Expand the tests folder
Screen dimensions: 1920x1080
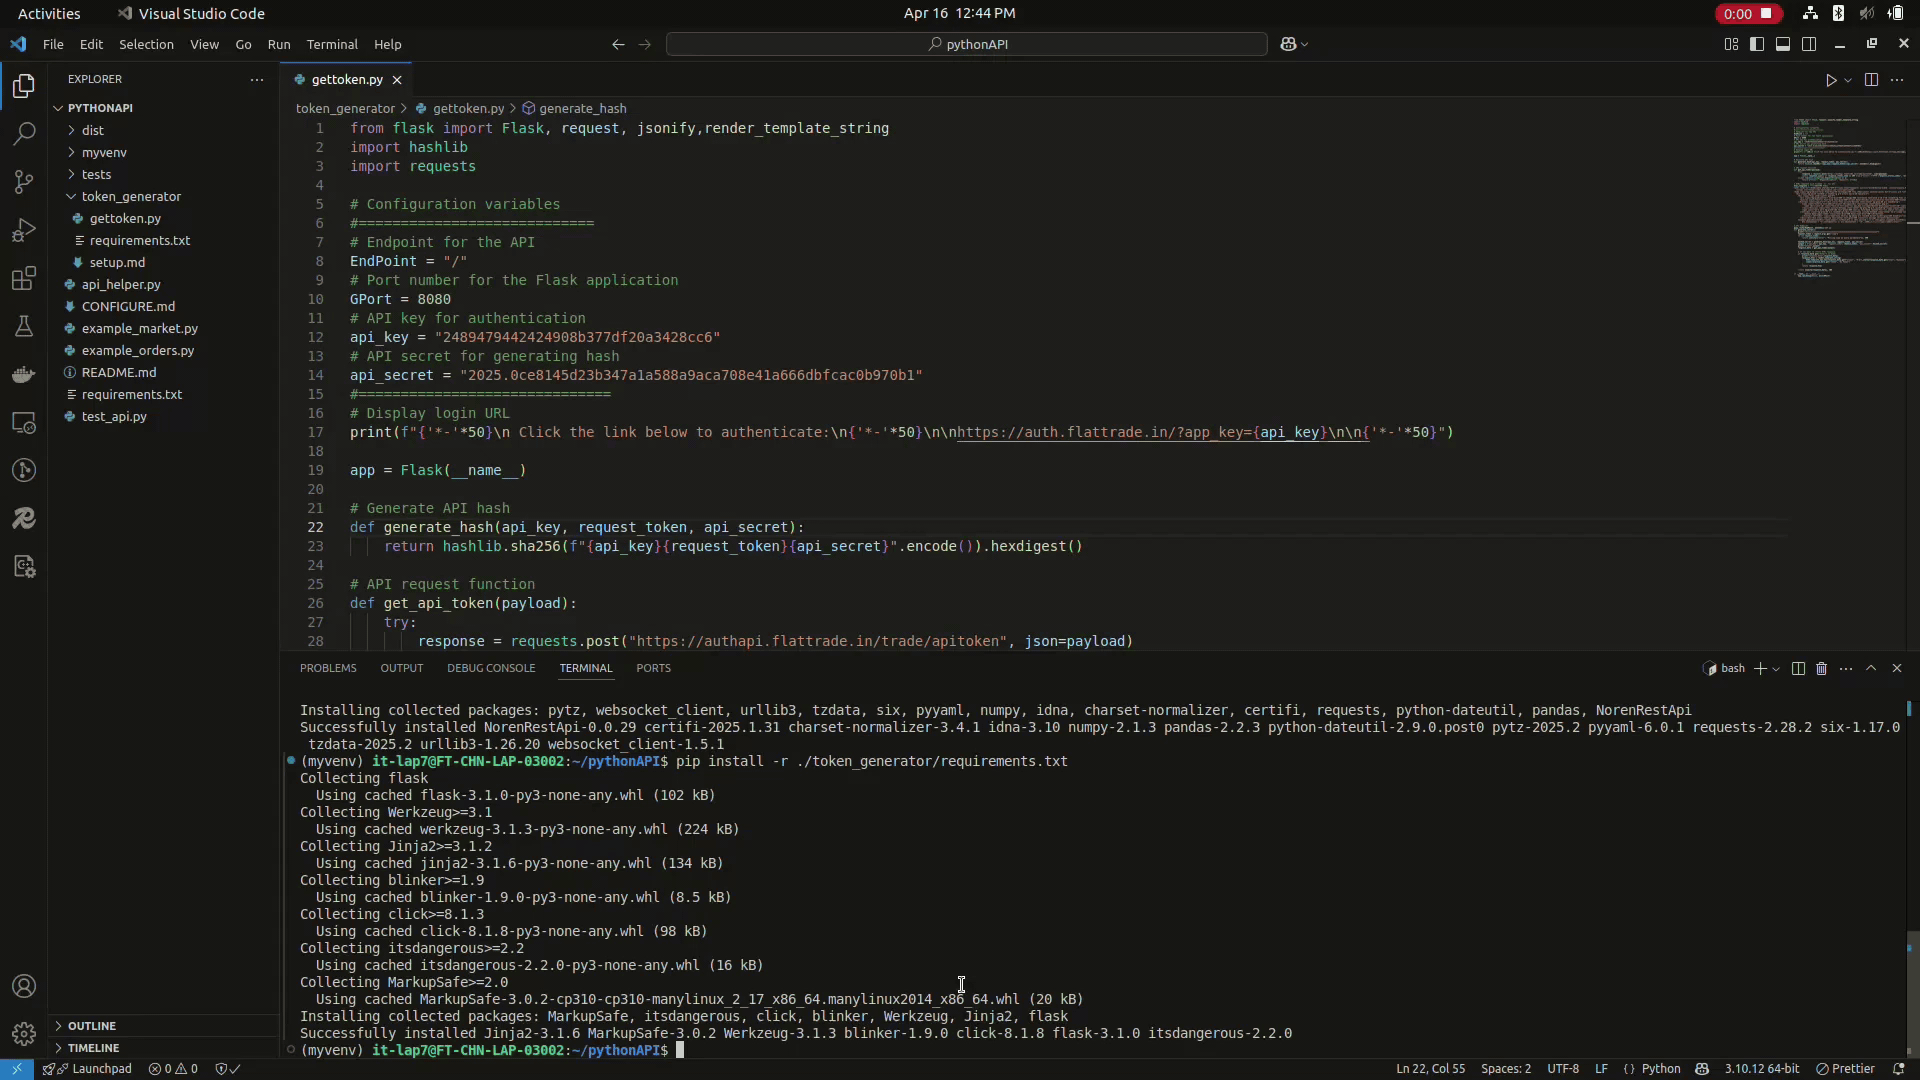pos(96,174)
